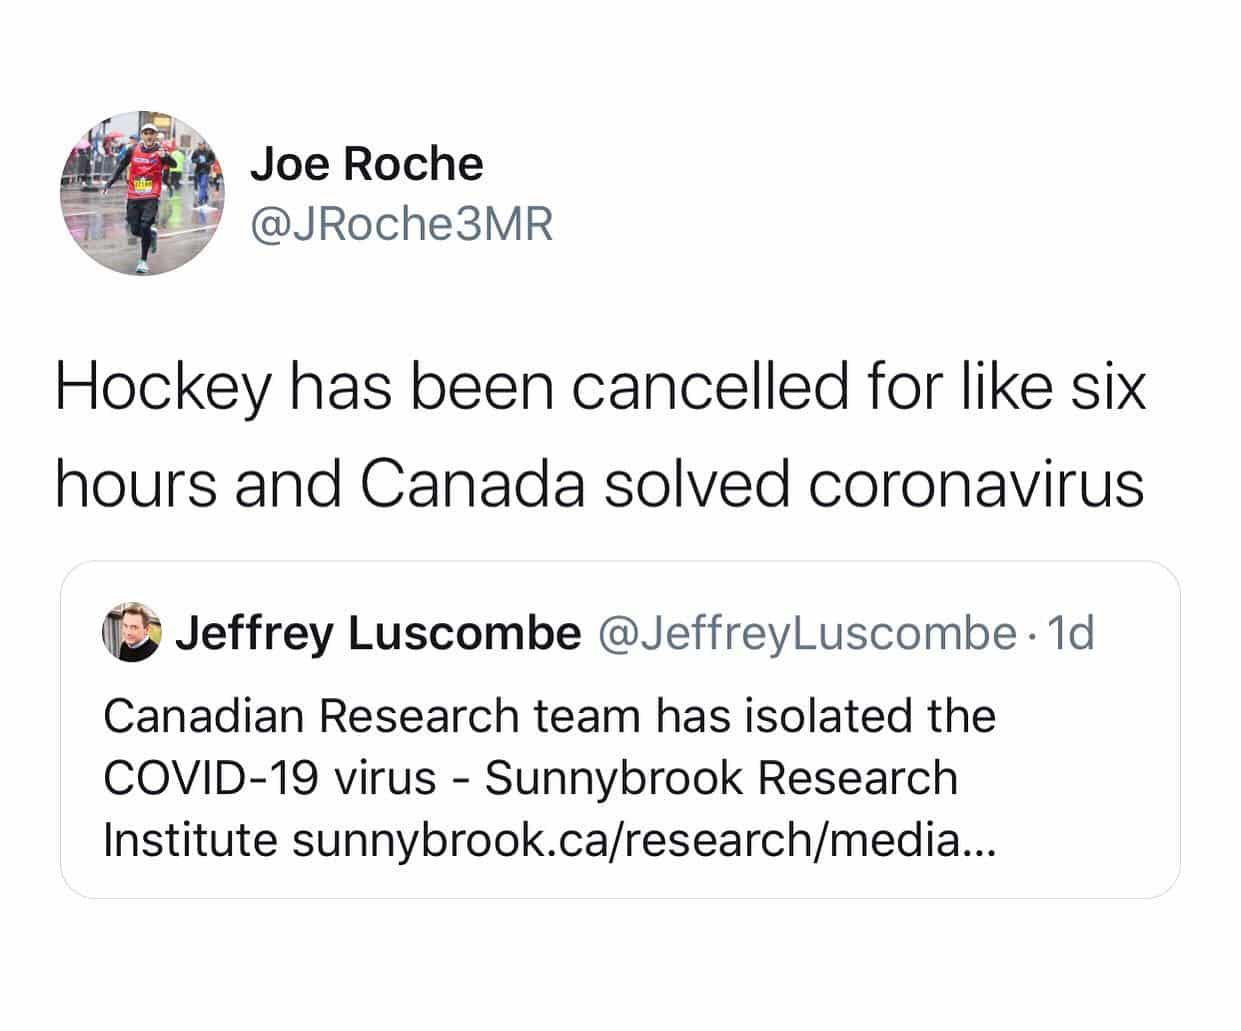
Task: Open the quoted tweet line 'Canadian Research team'
Action: tap(550, 716)
